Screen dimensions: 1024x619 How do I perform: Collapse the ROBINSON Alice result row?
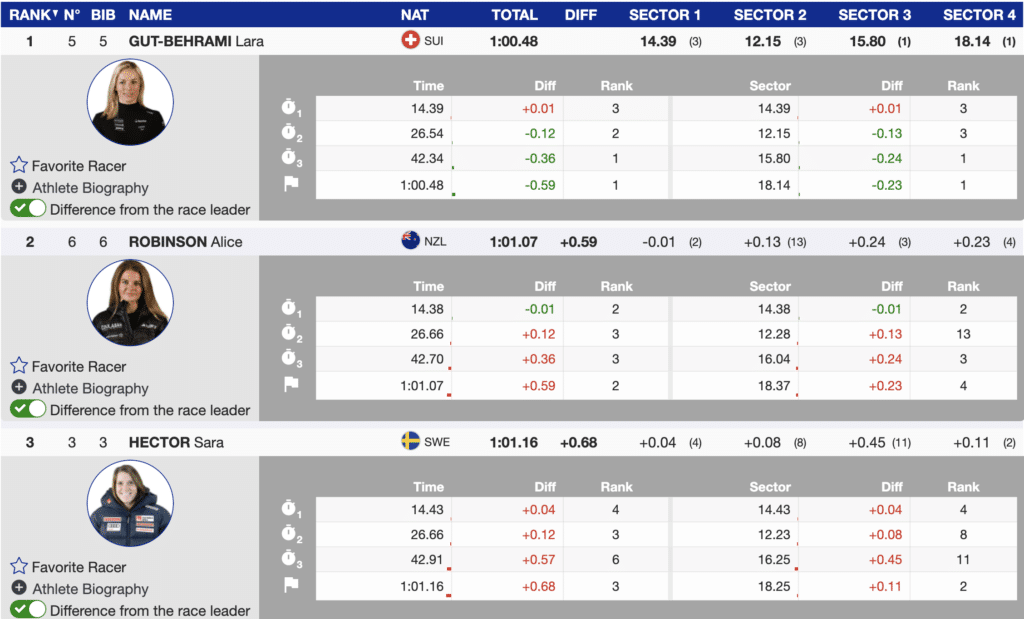185,242
